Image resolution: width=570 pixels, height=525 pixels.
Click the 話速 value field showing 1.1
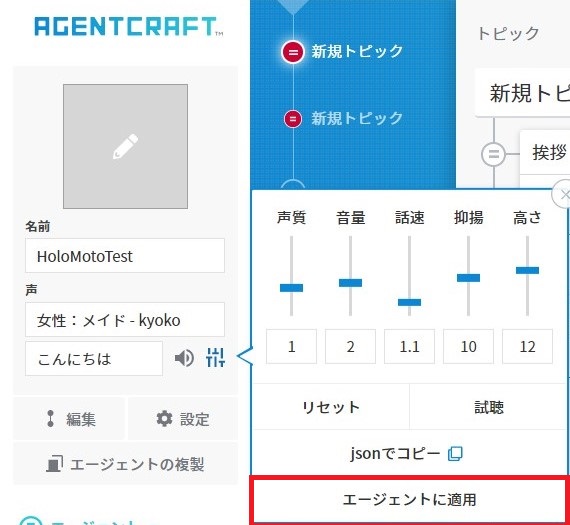point(409,346)
